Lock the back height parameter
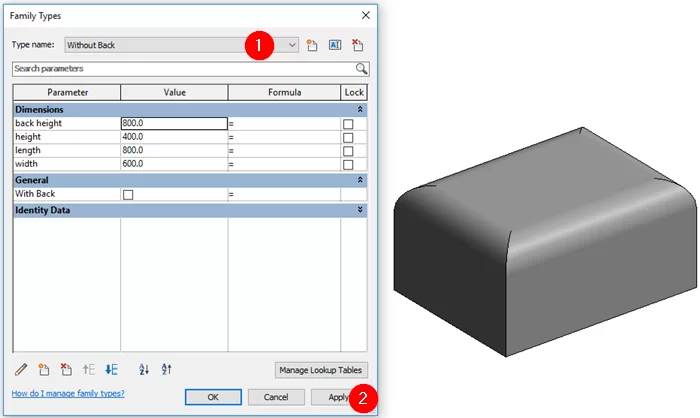The image size is (700, 418). [348, 124]
